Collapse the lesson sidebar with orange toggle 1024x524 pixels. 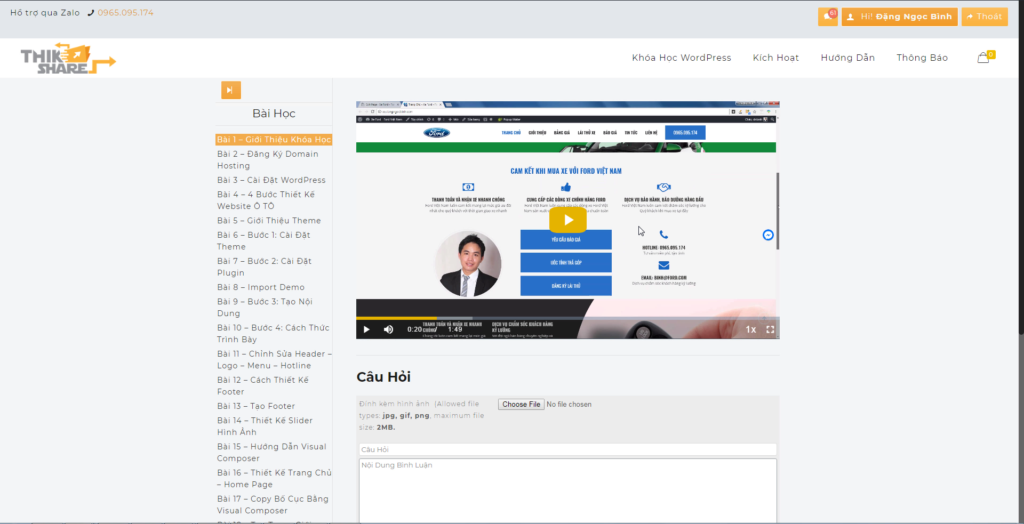click(x=231, y=90)
